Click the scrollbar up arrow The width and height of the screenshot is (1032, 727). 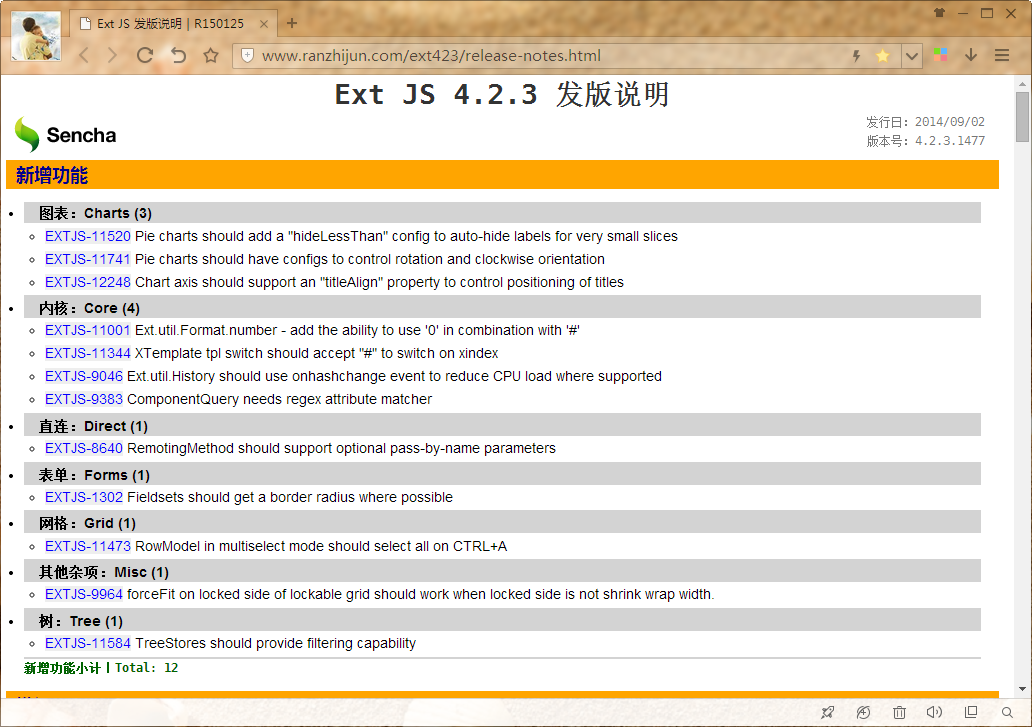[x=1021, y=84]
